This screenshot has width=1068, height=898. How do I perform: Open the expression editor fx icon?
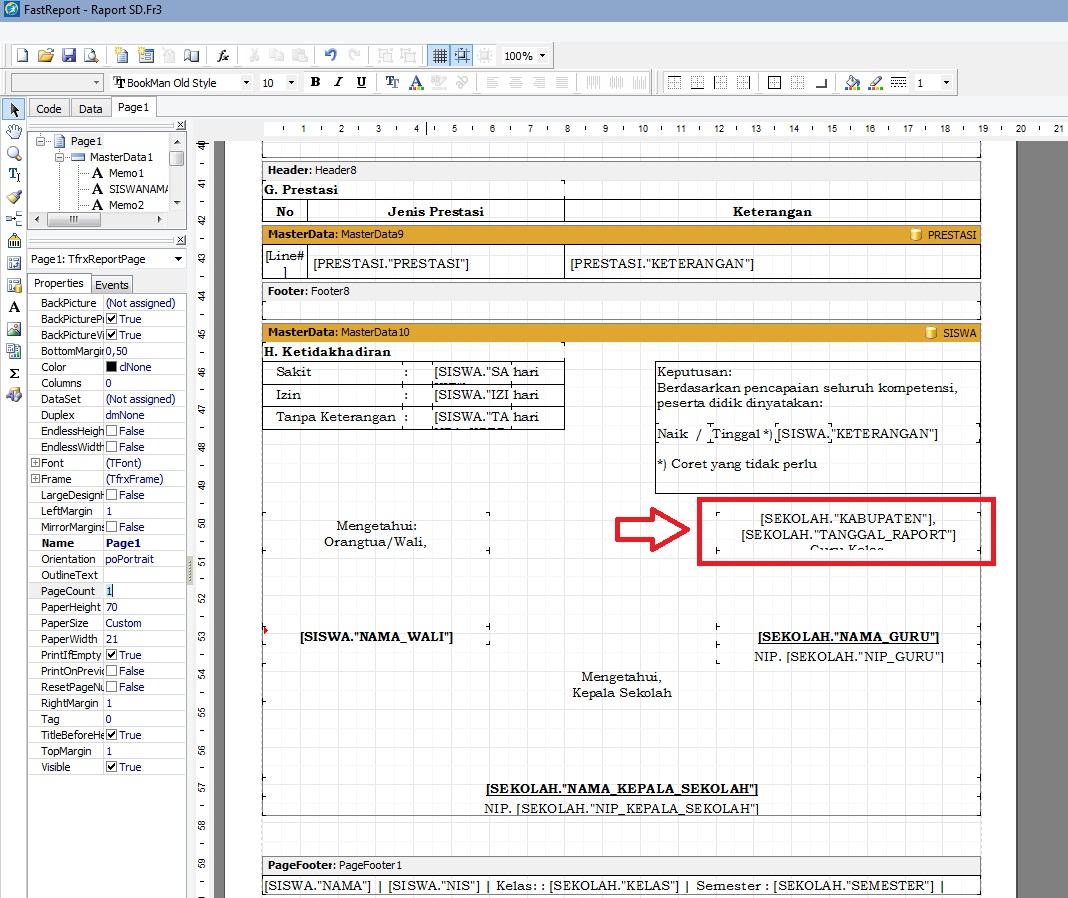[x=224, y=56]
